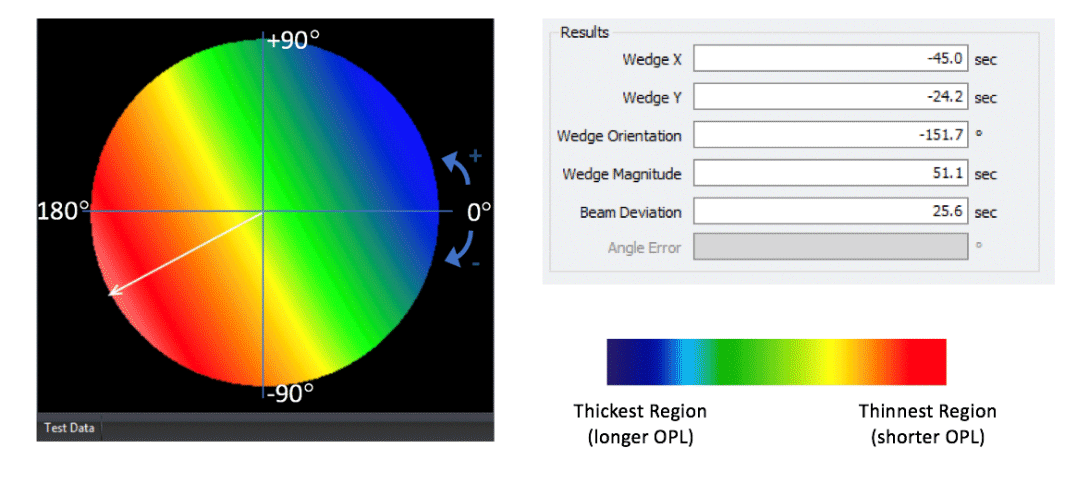Click the 'Wedge Orientation' label
The width and height of the screenshot is (1089, 484).
point(619,135)
